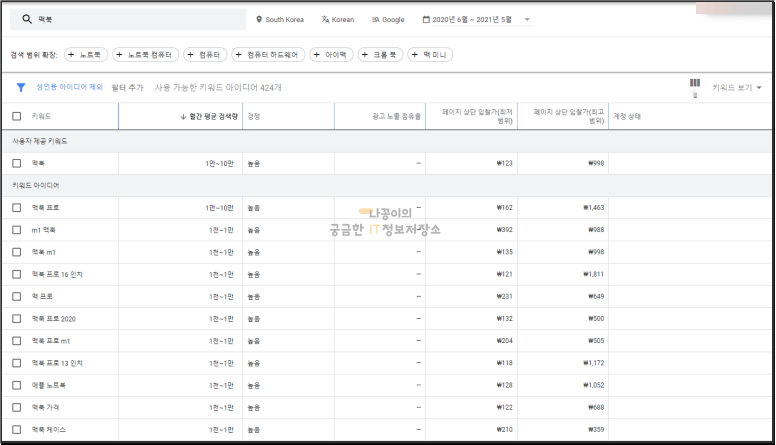The height and width of the screenshot is (445, 776).
Task: Add the 노트북 broaden-search chip
Action: (86, 54)
